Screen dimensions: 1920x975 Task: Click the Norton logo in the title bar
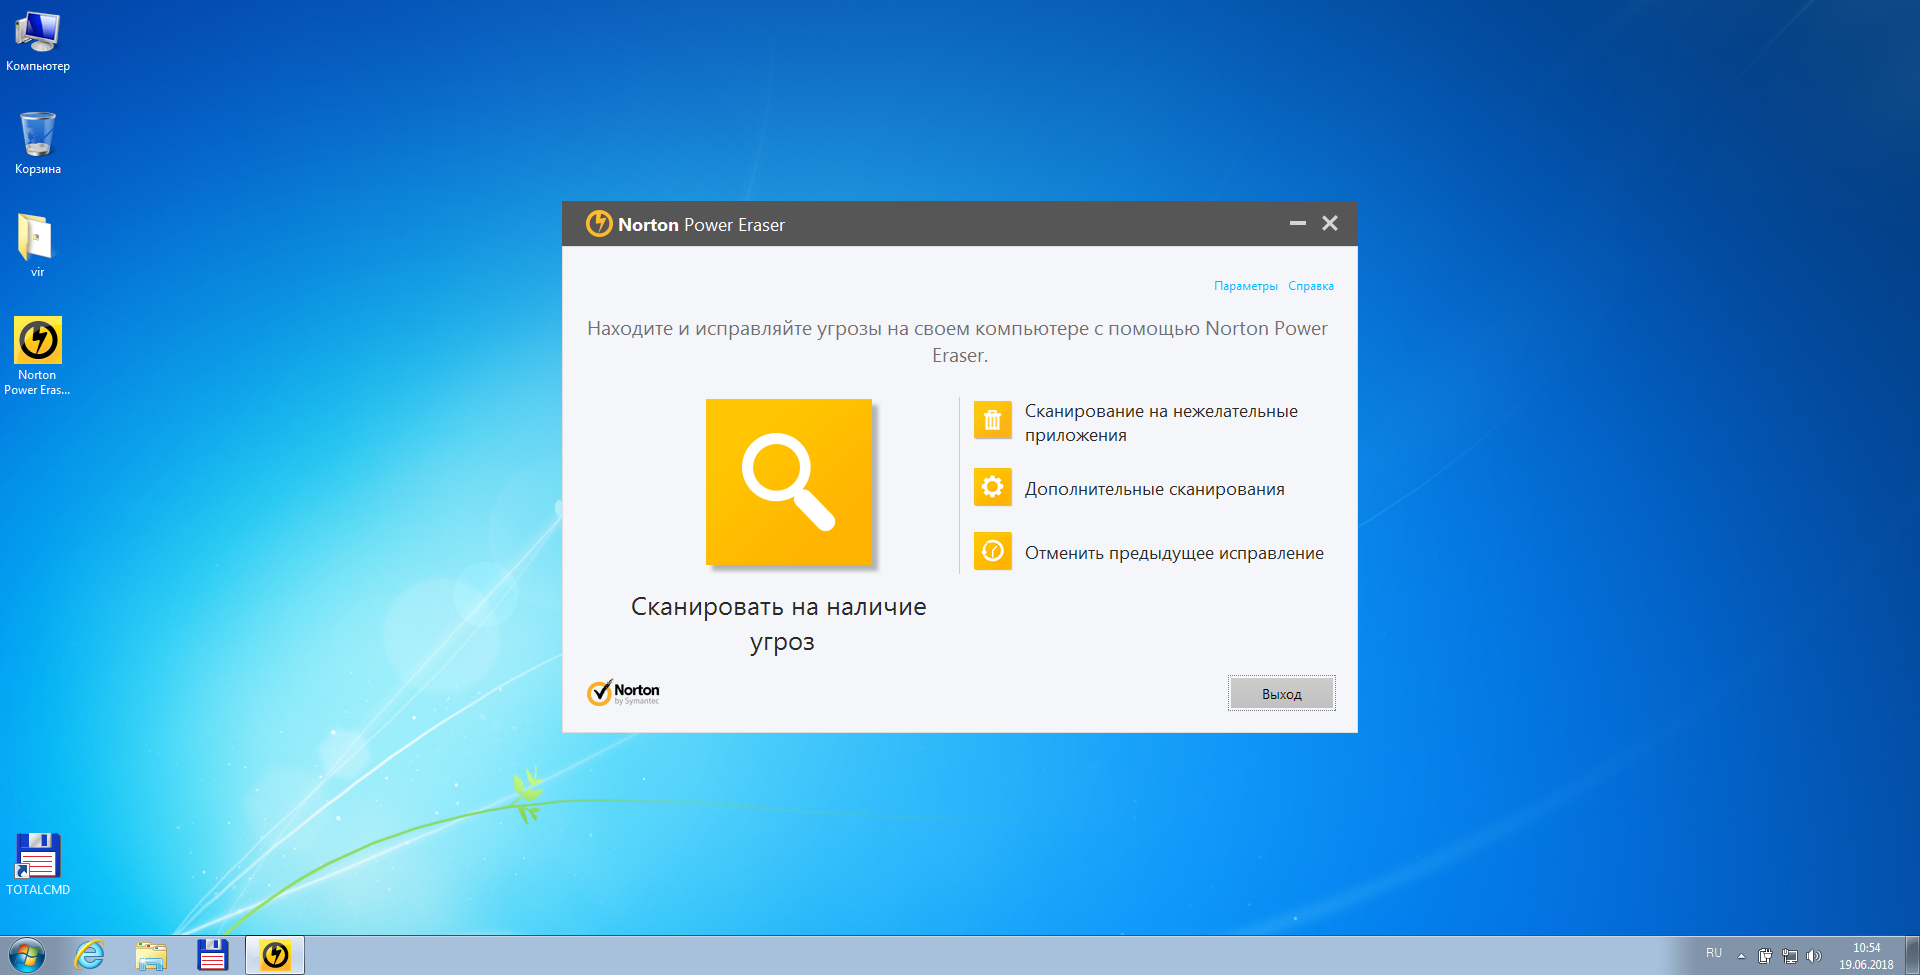coord(599,223)
